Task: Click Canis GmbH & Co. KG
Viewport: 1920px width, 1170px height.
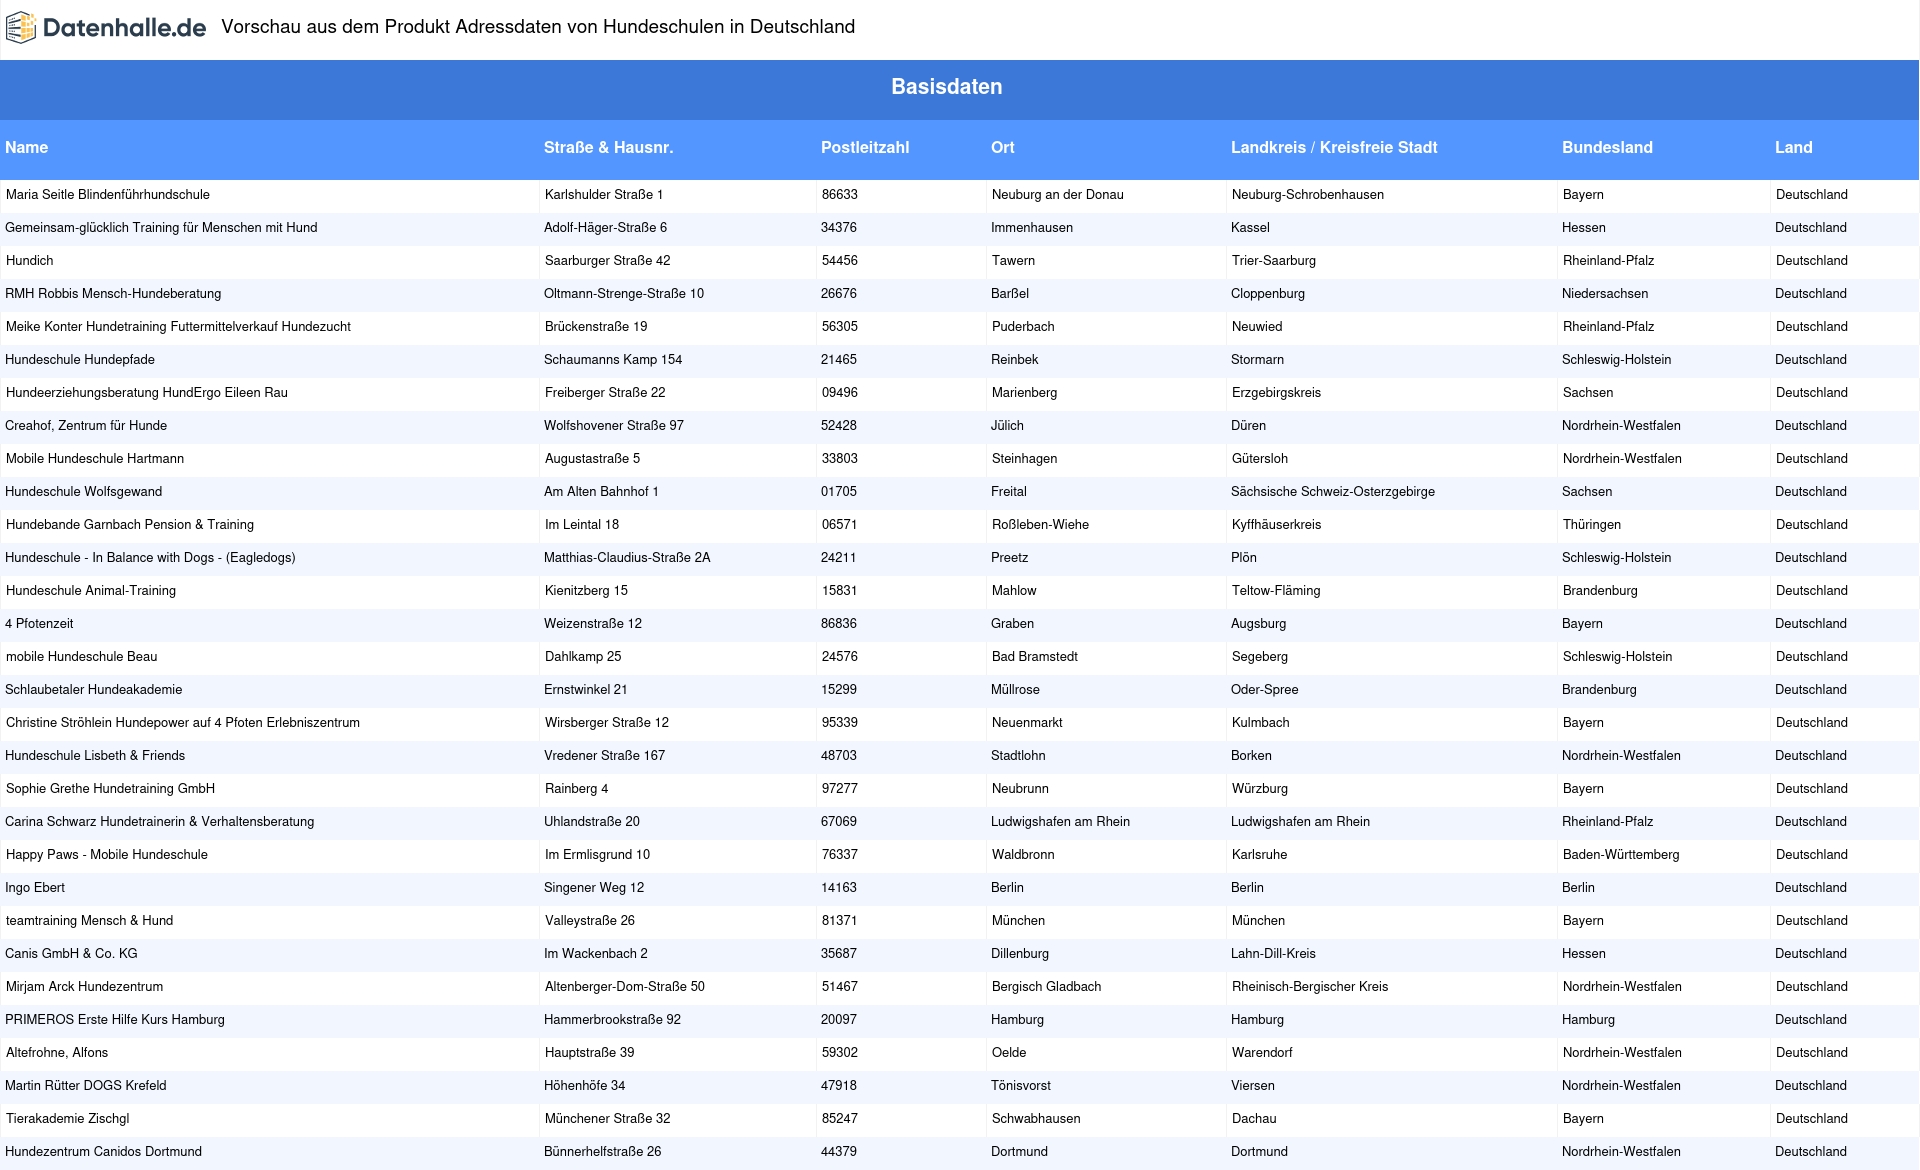Action: point(71,954)
